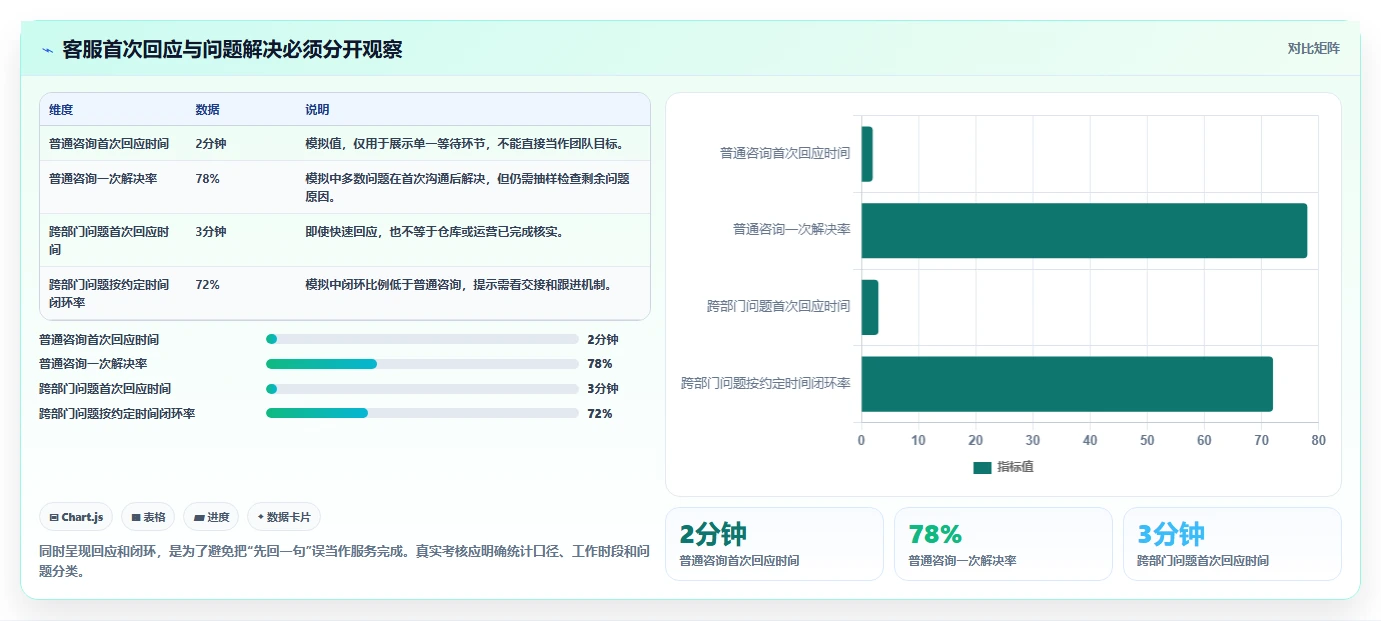The width and height of the screenshot is (1381, 621).
Task: Click the 数据卡片 chip
Action: pos(284,517)
